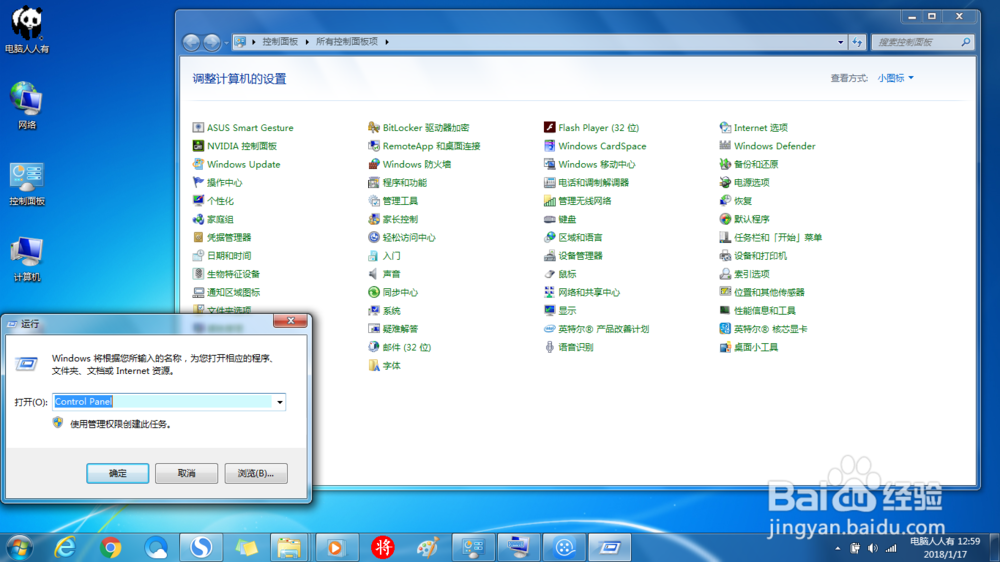The width and height of the screenshot is (1000, 562).
Task: Open 轻松访问中心 icon
Action: coord(374,237)
